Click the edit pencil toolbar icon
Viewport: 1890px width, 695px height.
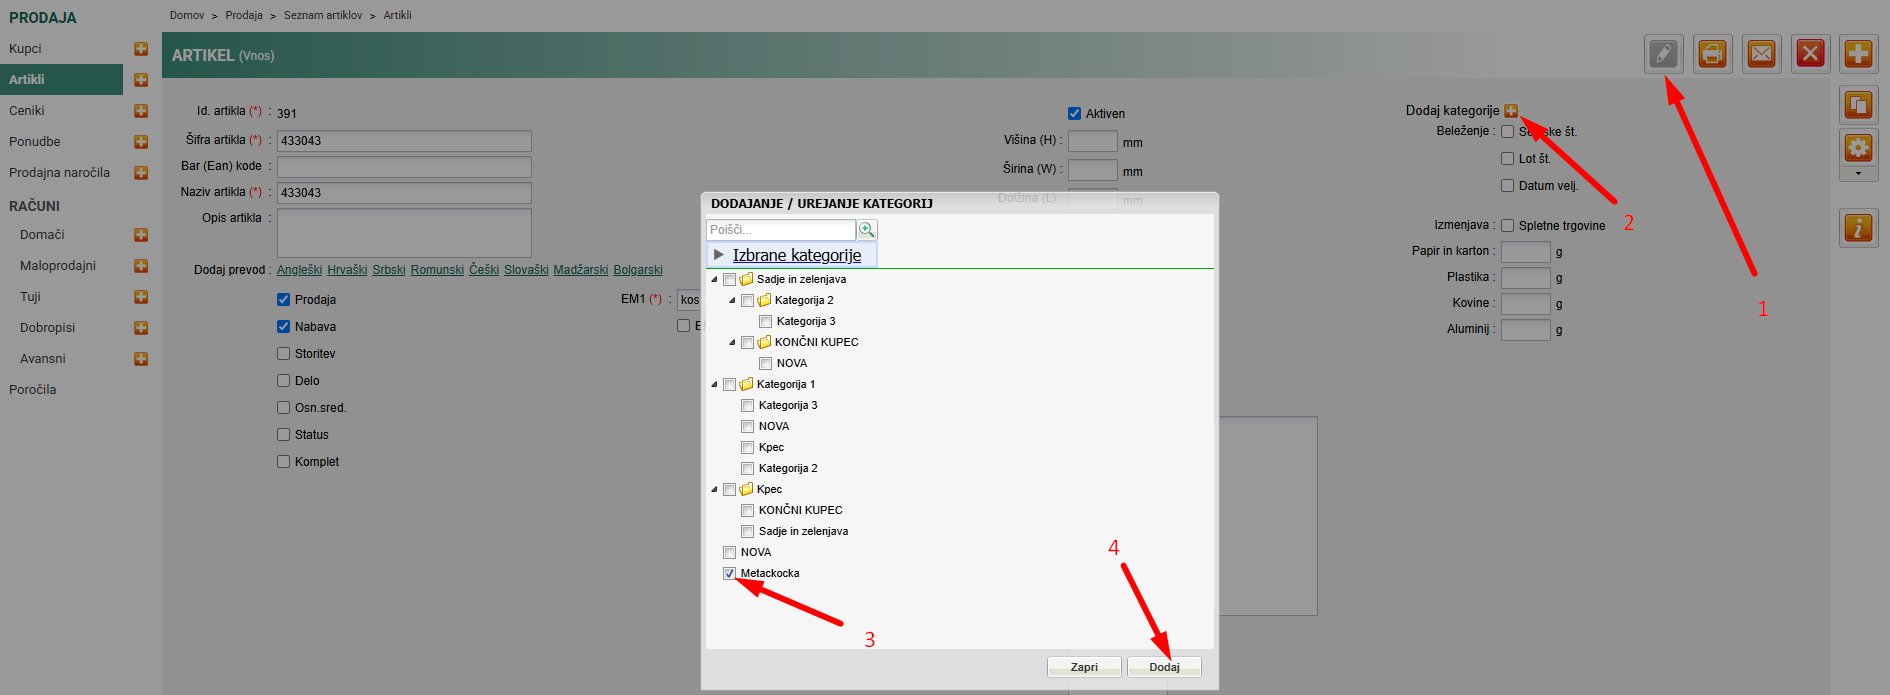(x=1664, y=54)
